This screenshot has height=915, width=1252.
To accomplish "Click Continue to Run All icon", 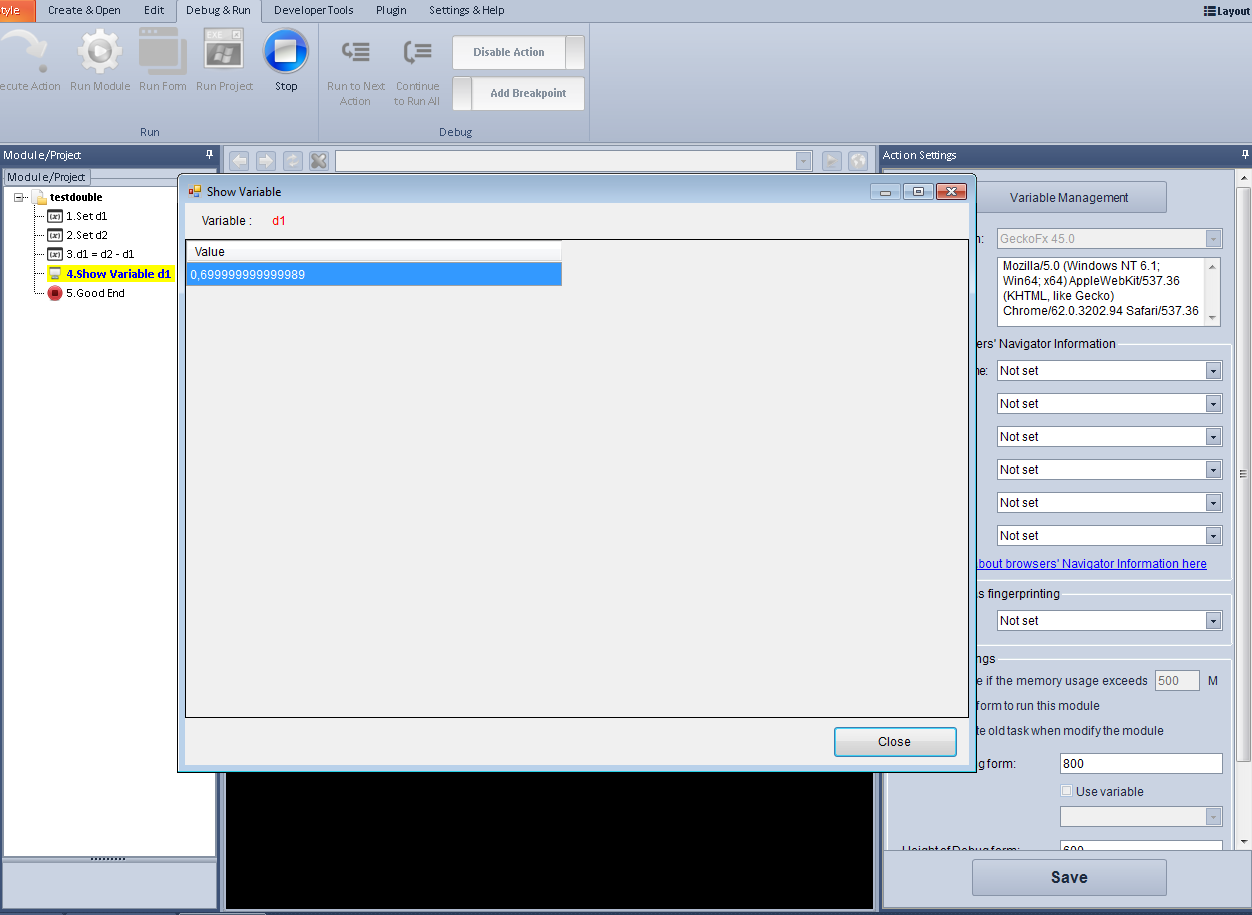I will click(x=417, y=52).
